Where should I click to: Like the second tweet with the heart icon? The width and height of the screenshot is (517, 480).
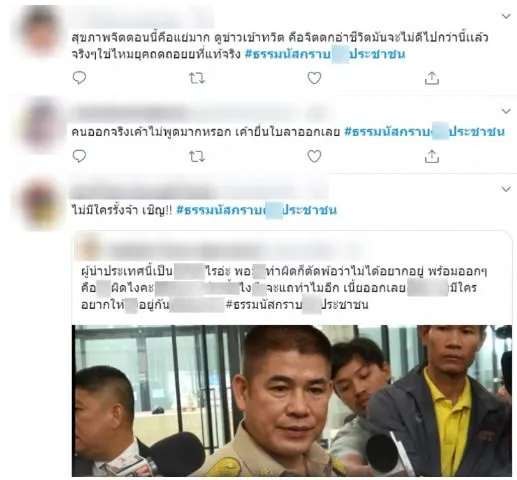coord(314,156)
